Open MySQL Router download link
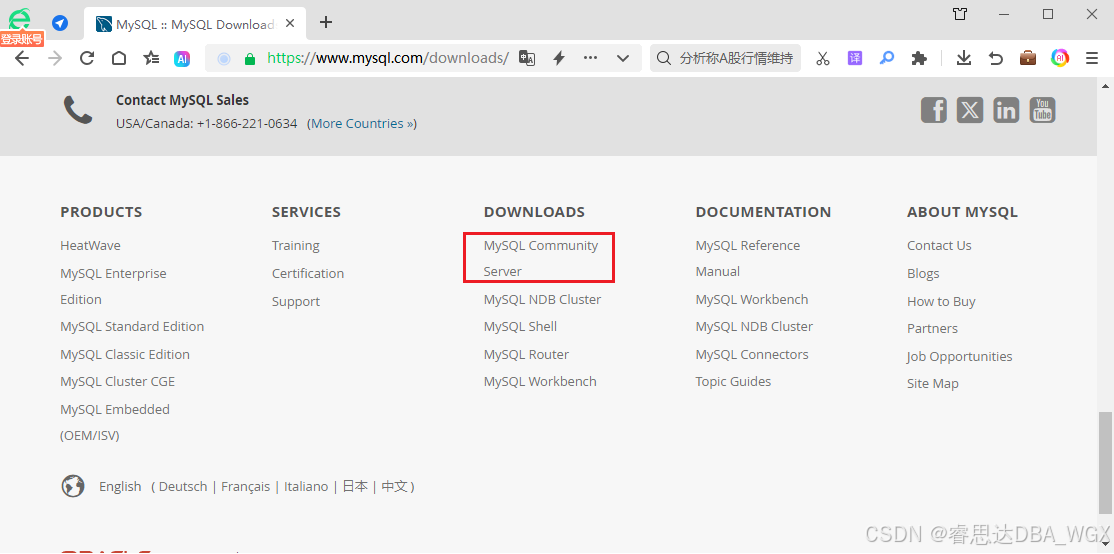Viewport: 1114px width, 554px height. coord(526,354)
